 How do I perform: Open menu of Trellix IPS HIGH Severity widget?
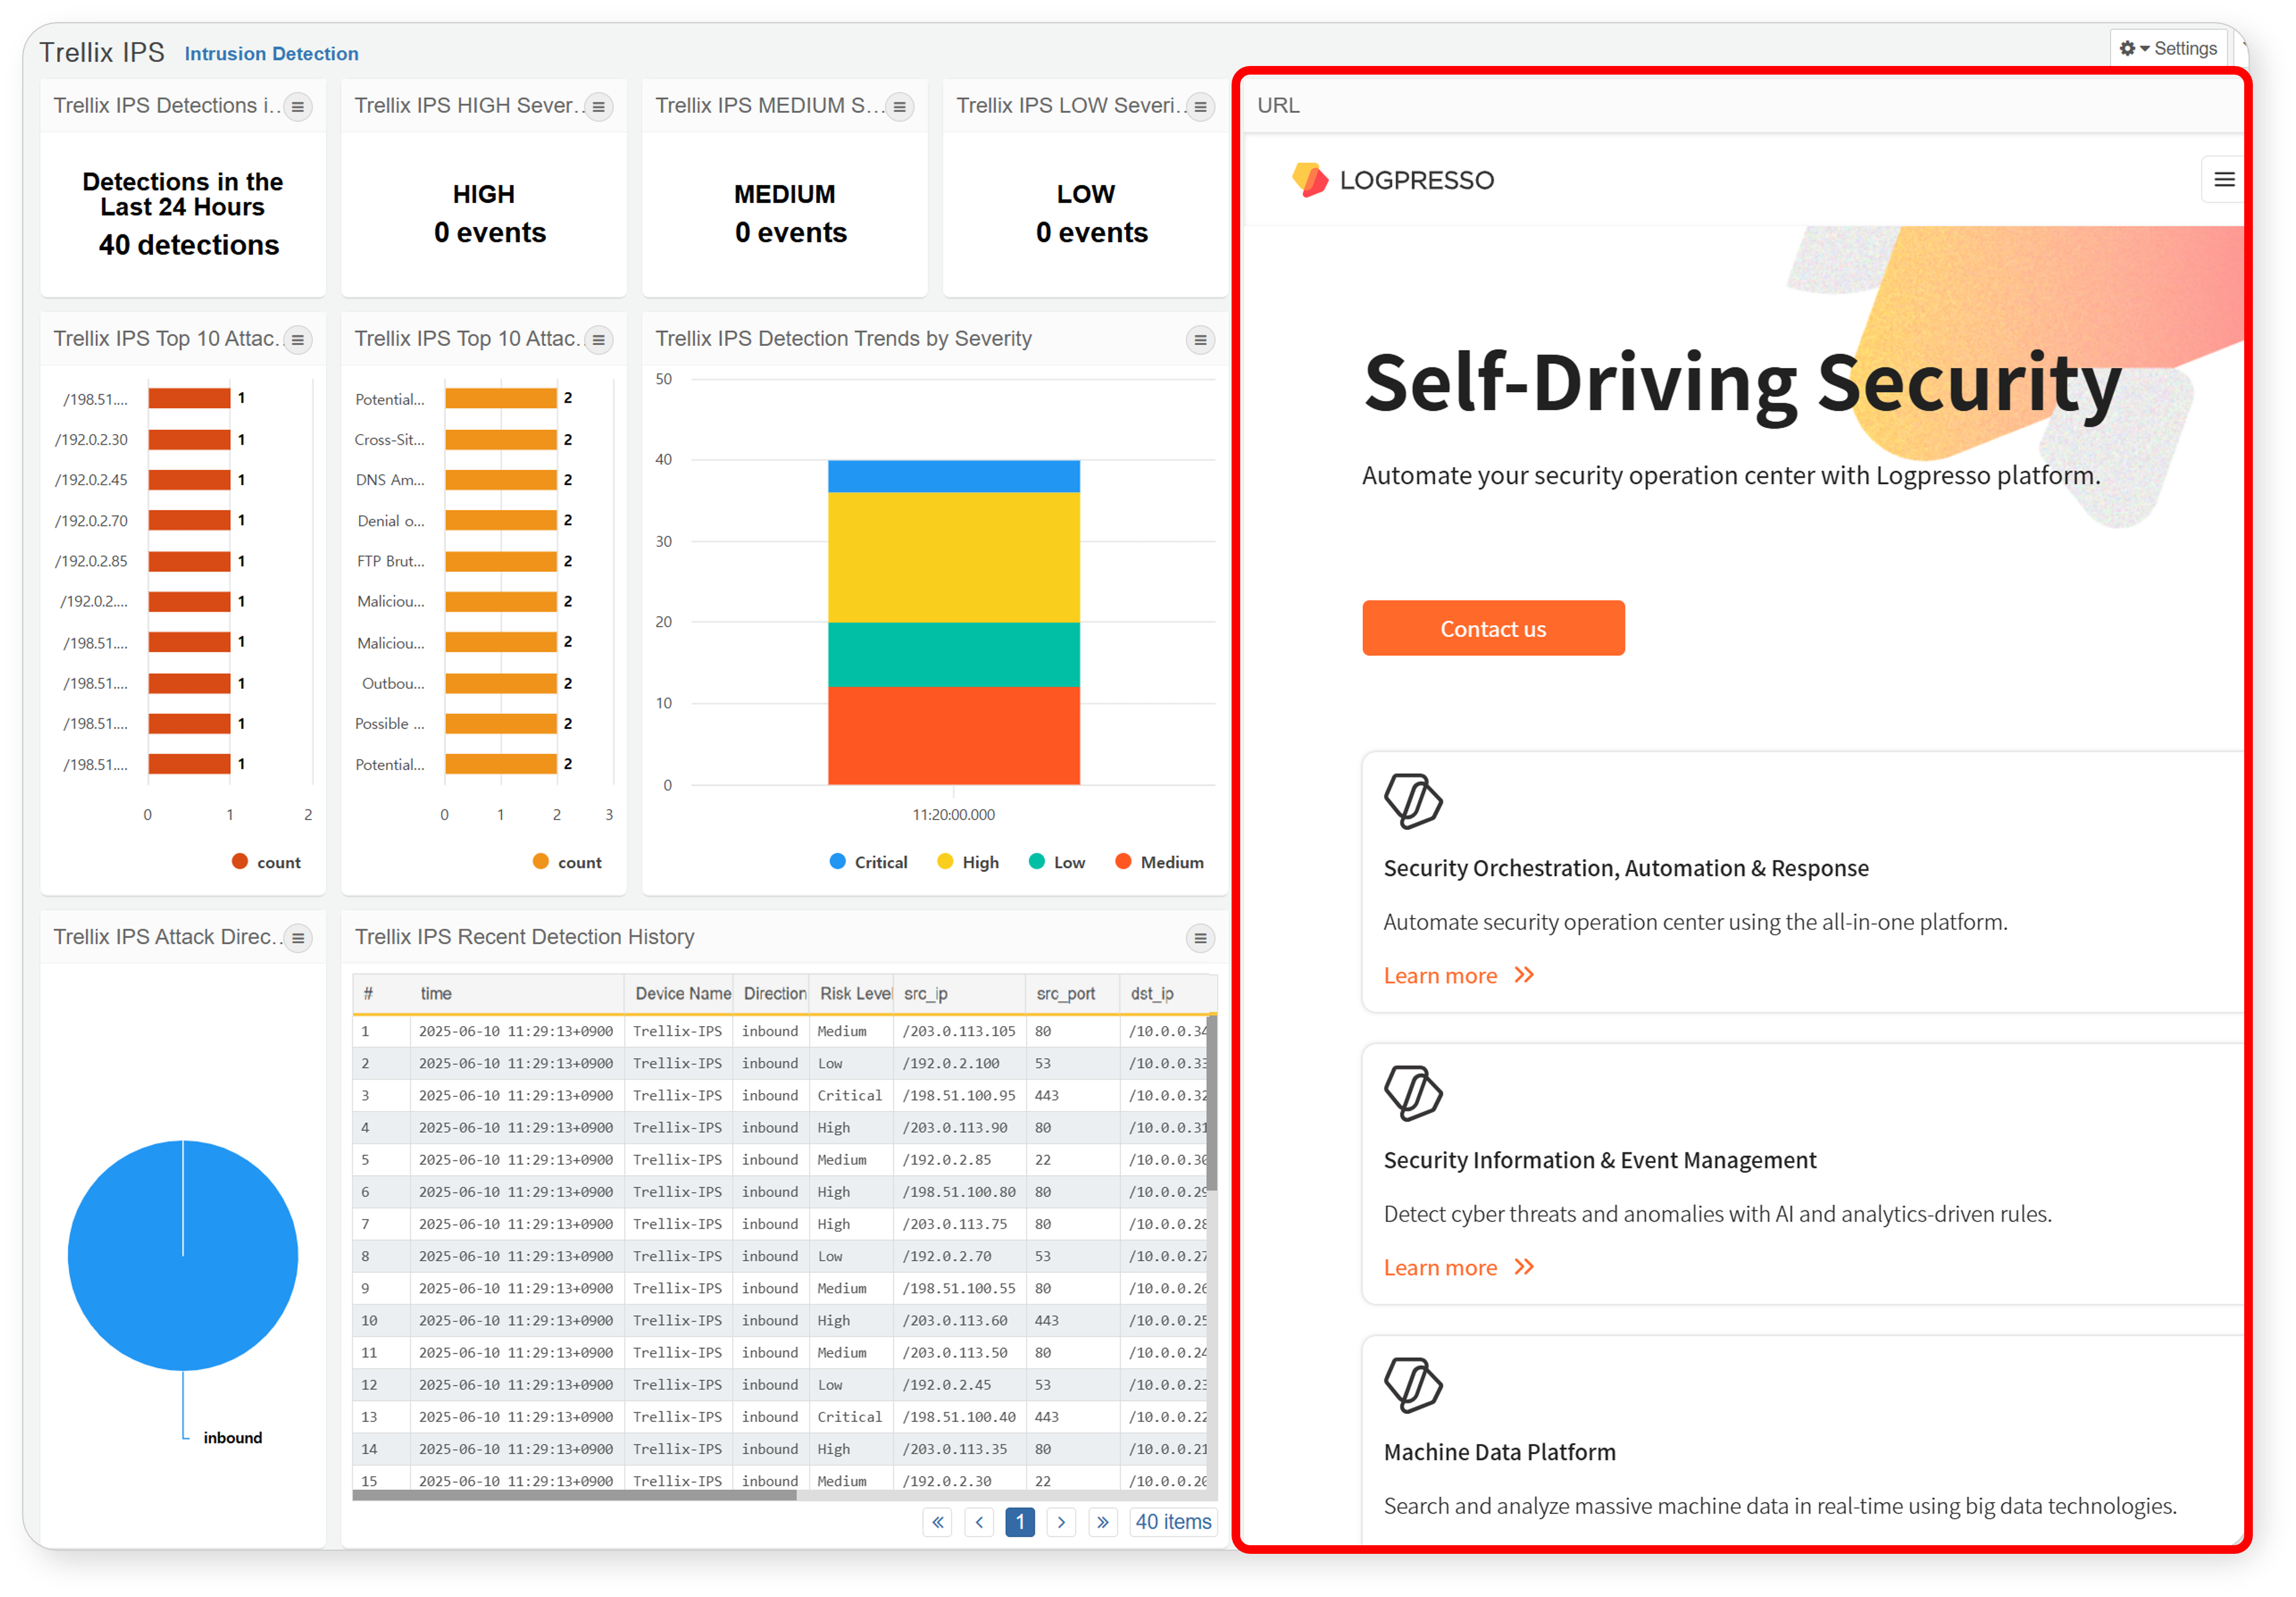click(598, 107)
